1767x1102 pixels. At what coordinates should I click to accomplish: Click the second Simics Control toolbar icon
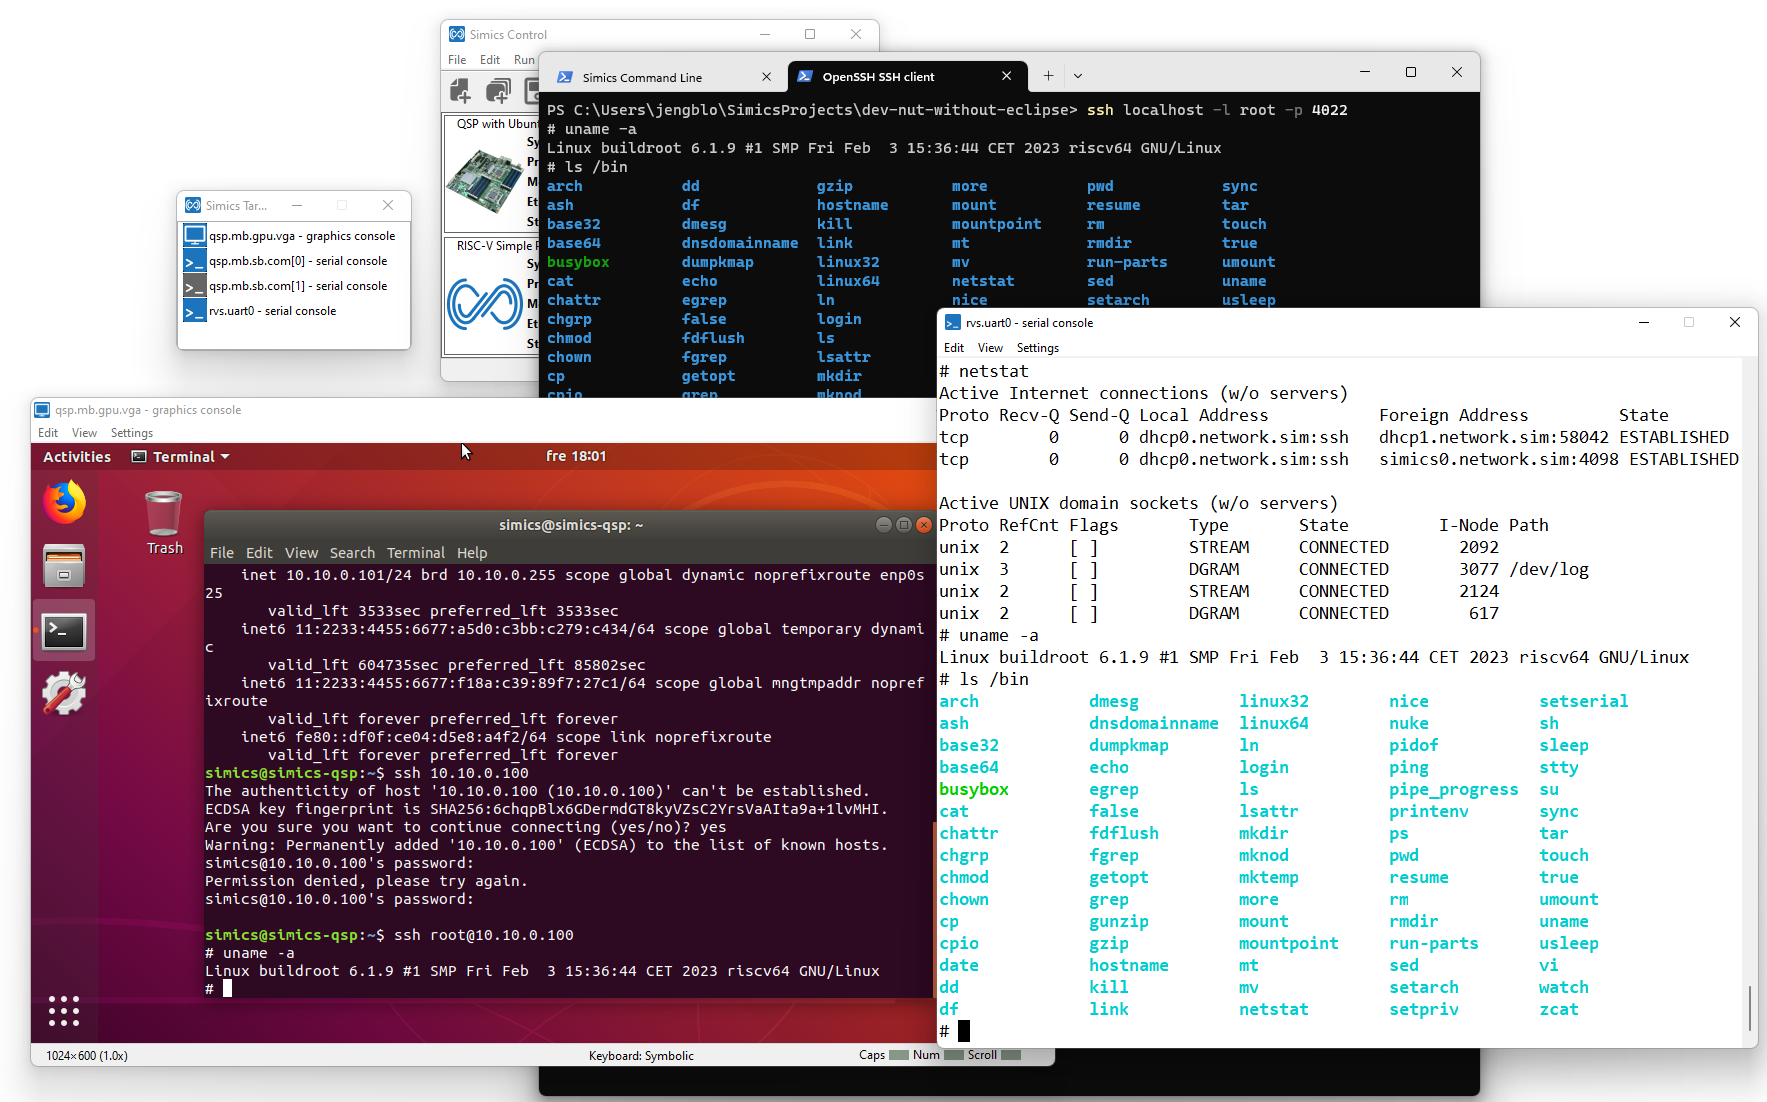[497, 91]
